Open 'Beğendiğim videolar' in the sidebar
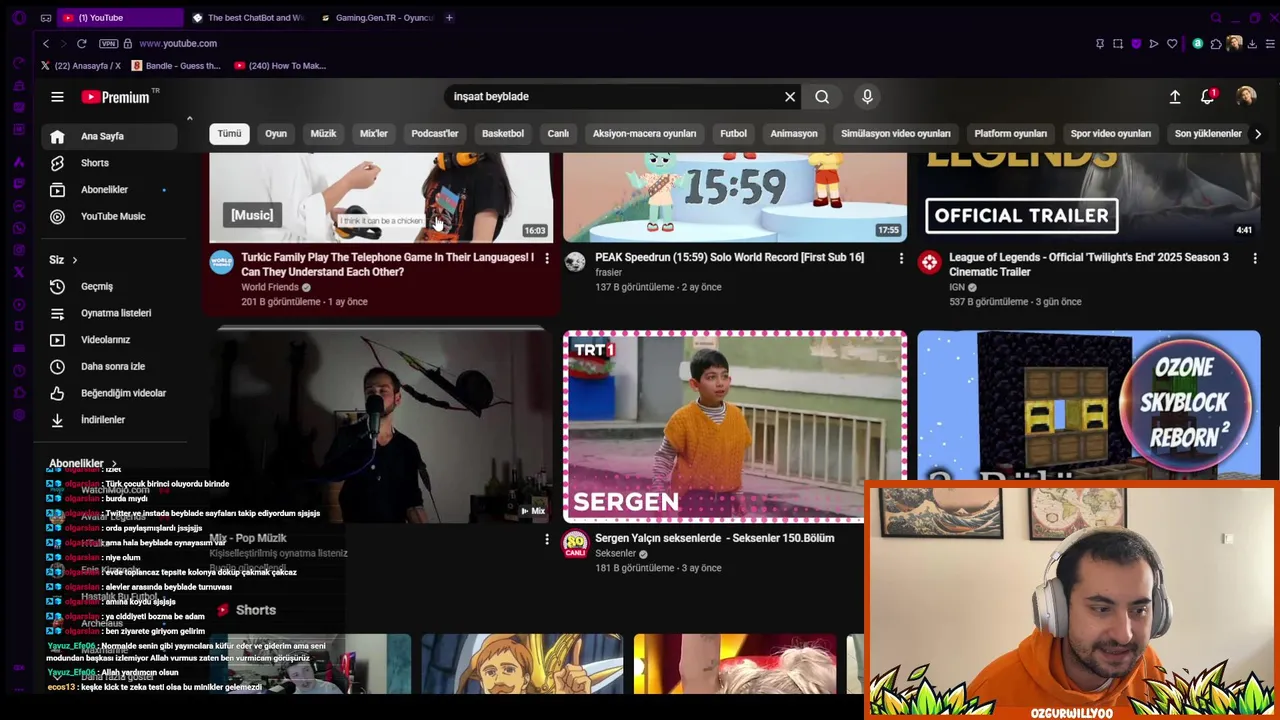Viewport: 1280px width, 720px height. [x=110, y=394]
